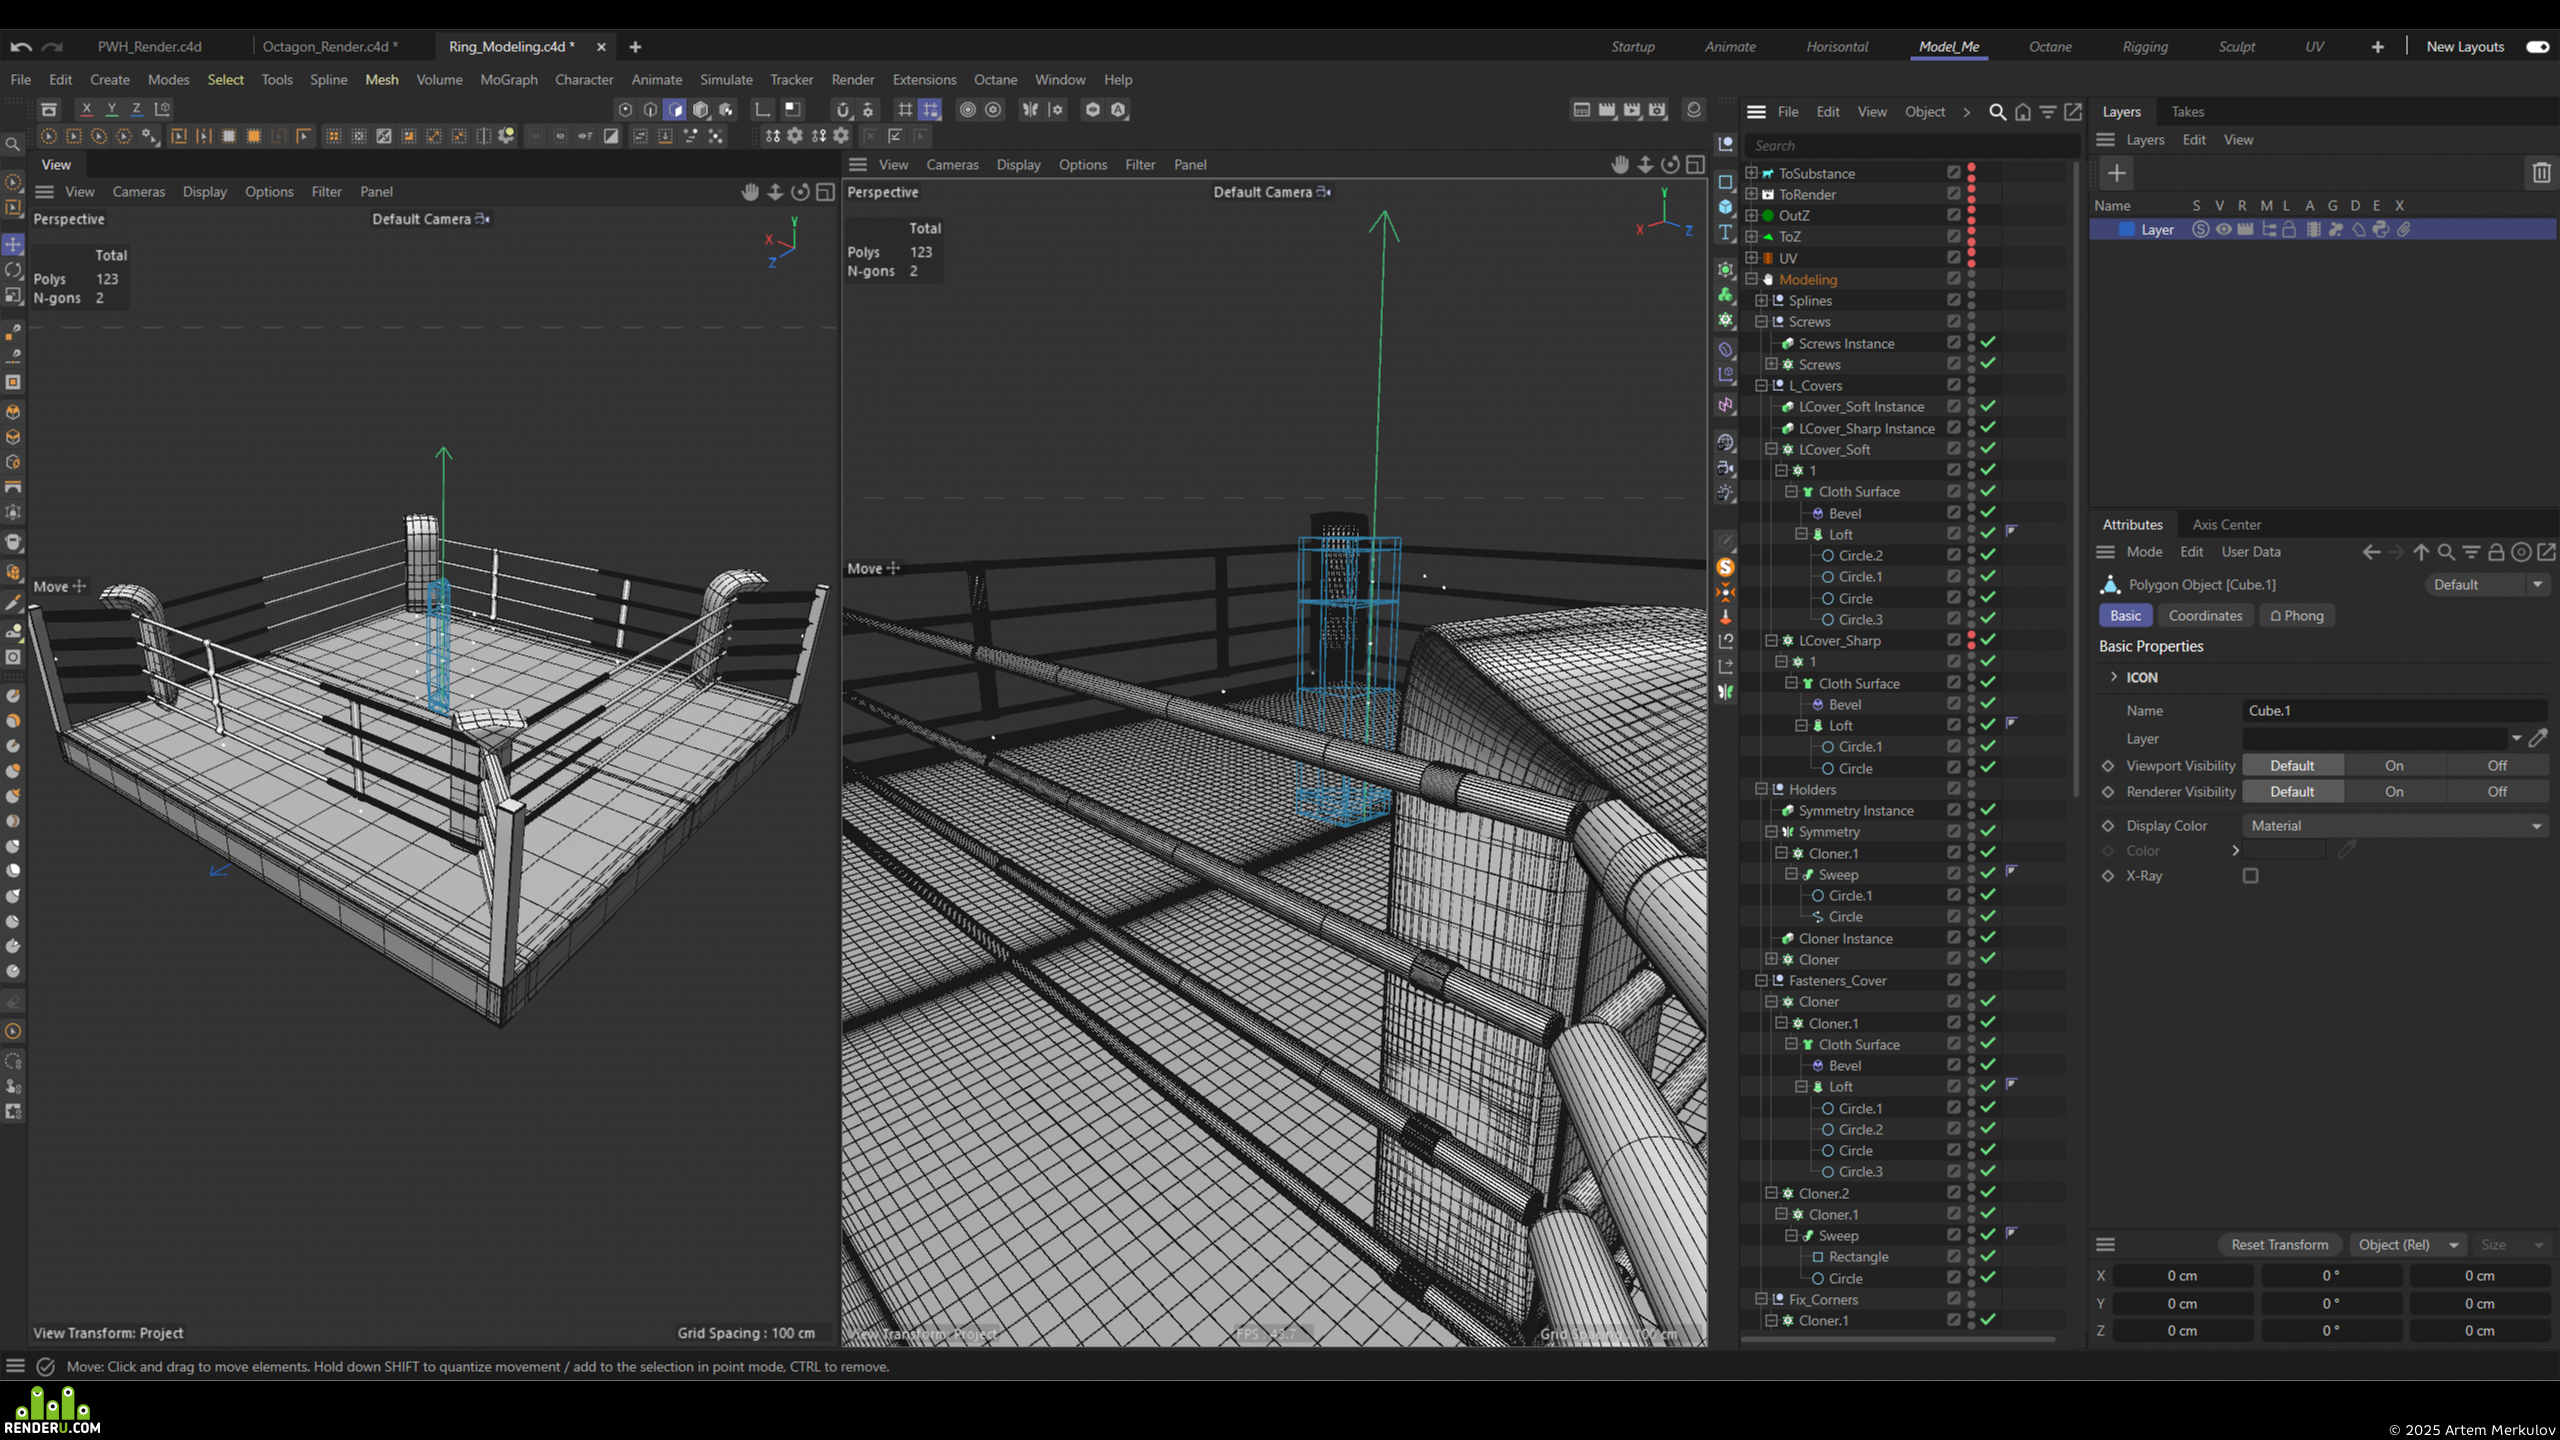Click the Reset Transform button
Image resolution: width=2560 pixels, height=1440 pixels.
tap(2279, 1245)
